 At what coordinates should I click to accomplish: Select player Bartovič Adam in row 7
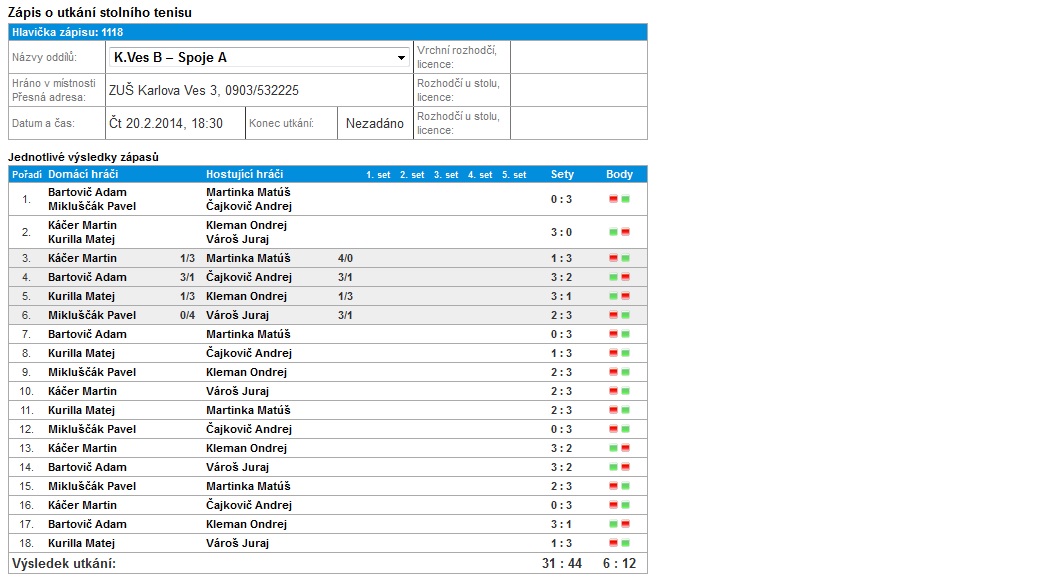point(87,334)
